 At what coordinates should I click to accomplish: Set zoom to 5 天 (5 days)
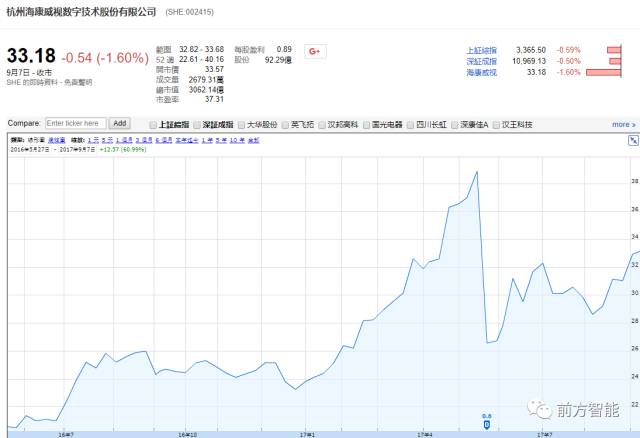[x=107, y=140]
